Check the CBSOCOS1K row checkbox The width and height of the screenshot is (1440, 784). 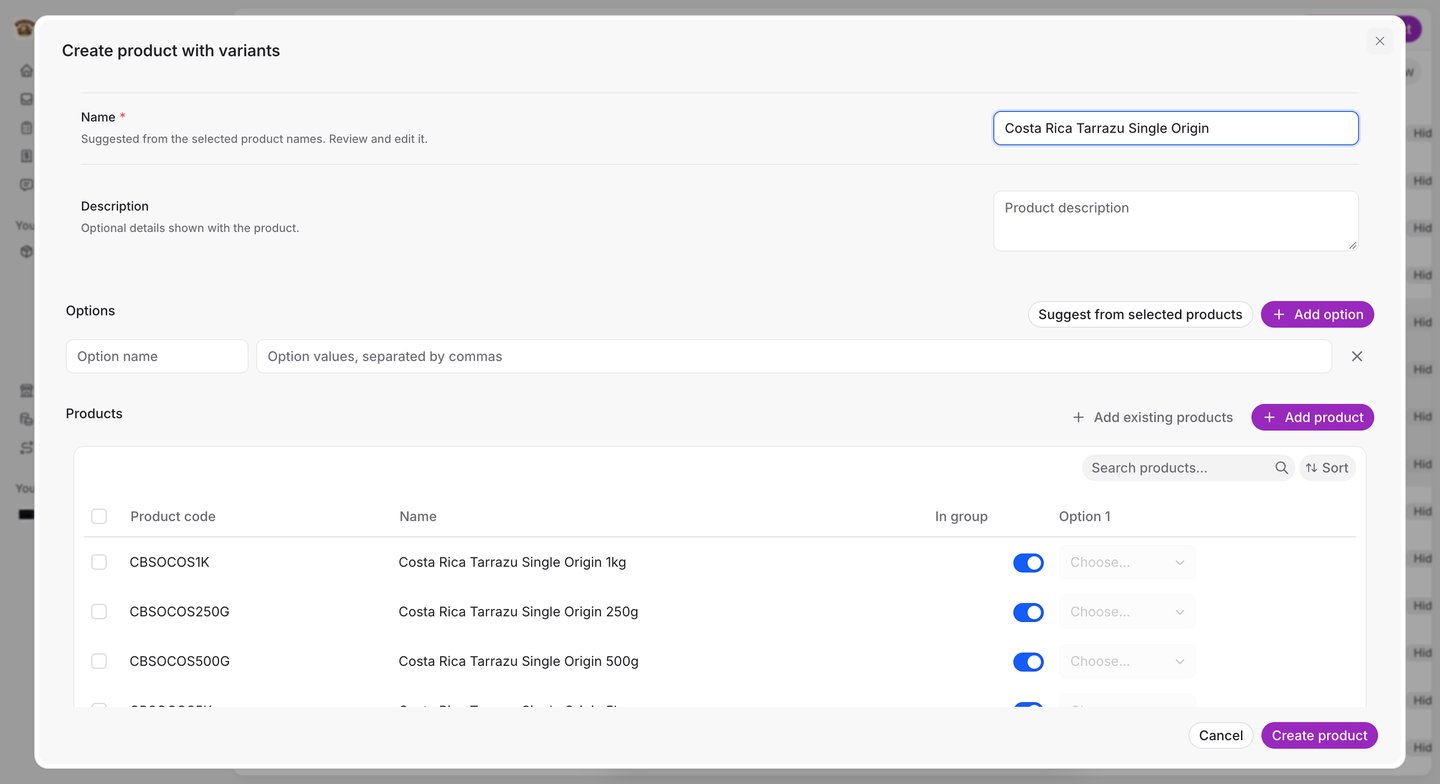(99, 562)
